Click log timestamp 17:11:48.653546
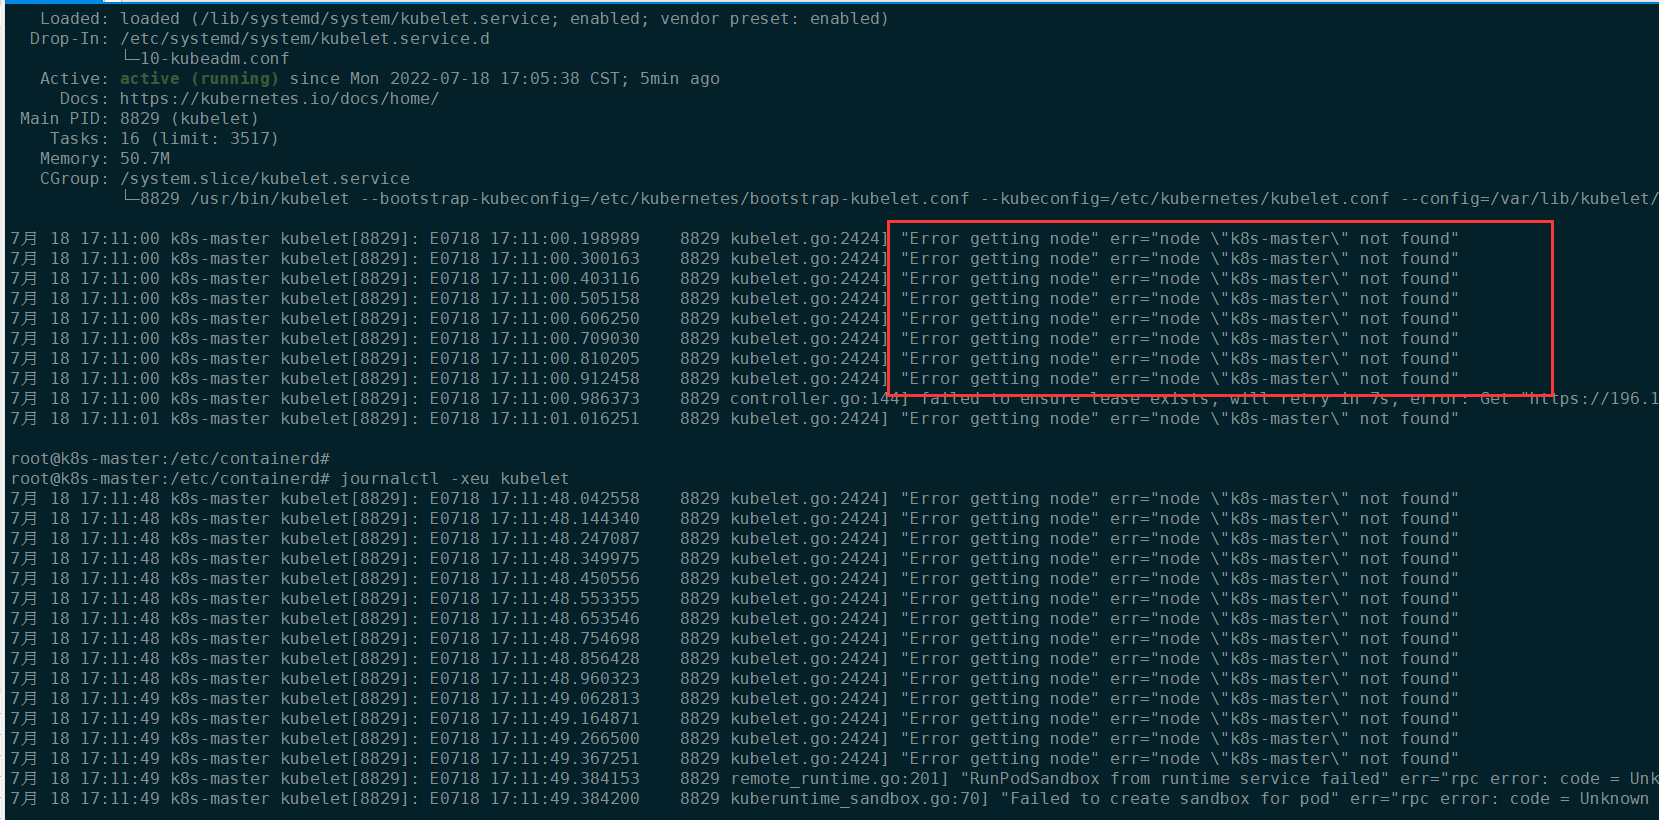The width and height of the screenshot is (1659, 820). coord(564,618)
